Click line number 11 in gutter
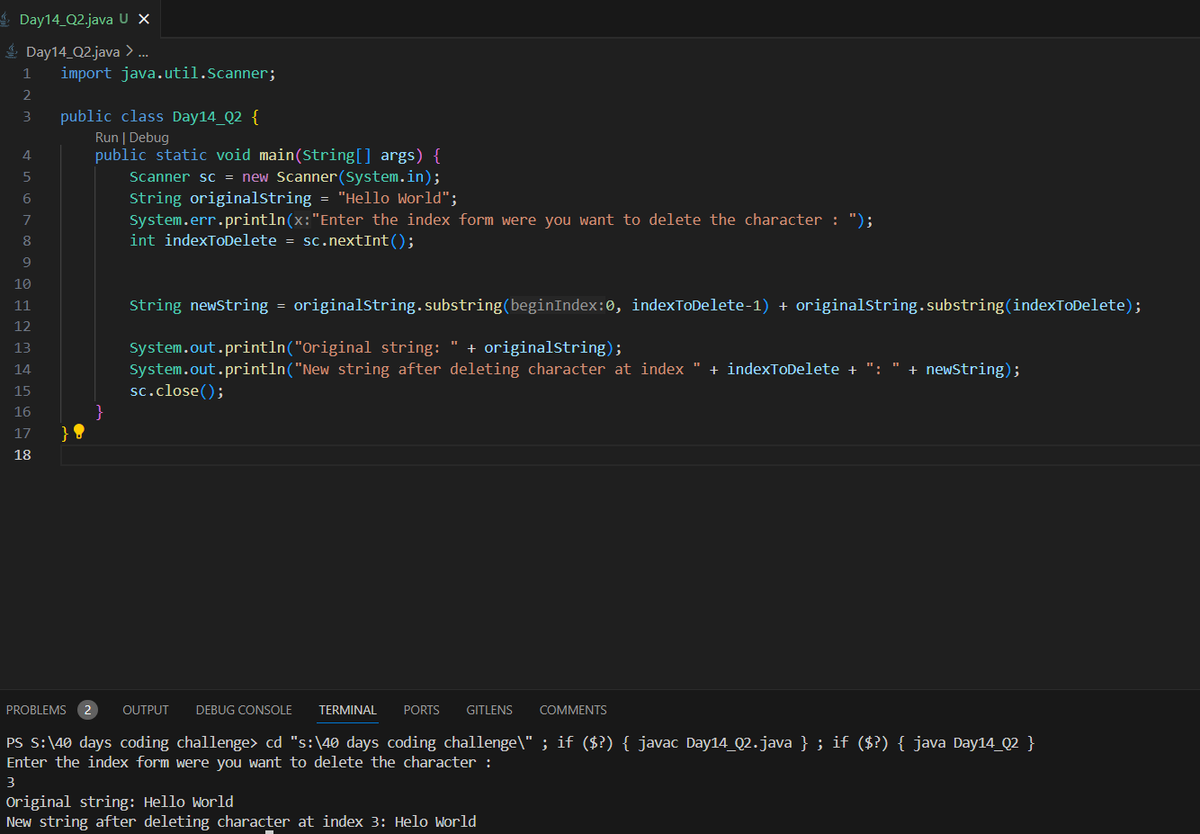The height and width of the screenshot is (834, 1200). [x=23, y=305]
